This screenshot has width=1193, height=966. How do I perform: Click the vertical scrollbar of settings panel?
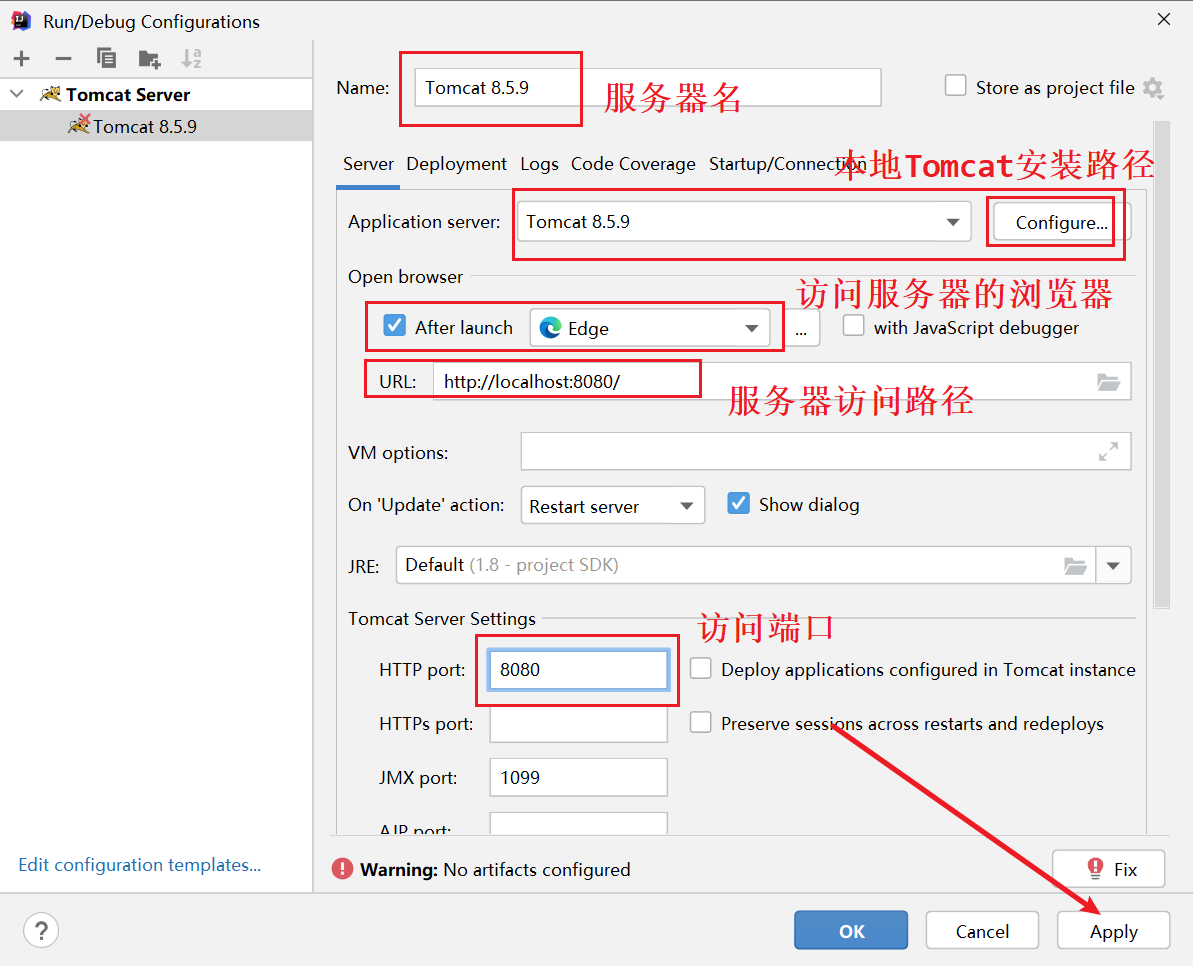pos(1161,365)
